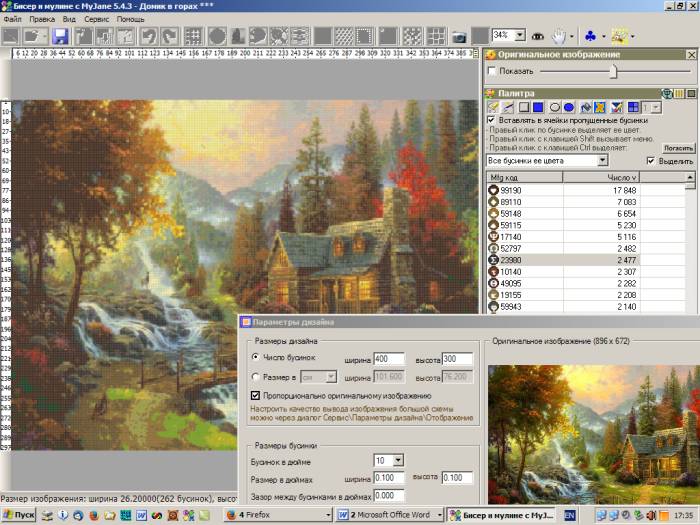
Task: Click the dark circle toolbar icon
Action: click(x=217, y=36)
